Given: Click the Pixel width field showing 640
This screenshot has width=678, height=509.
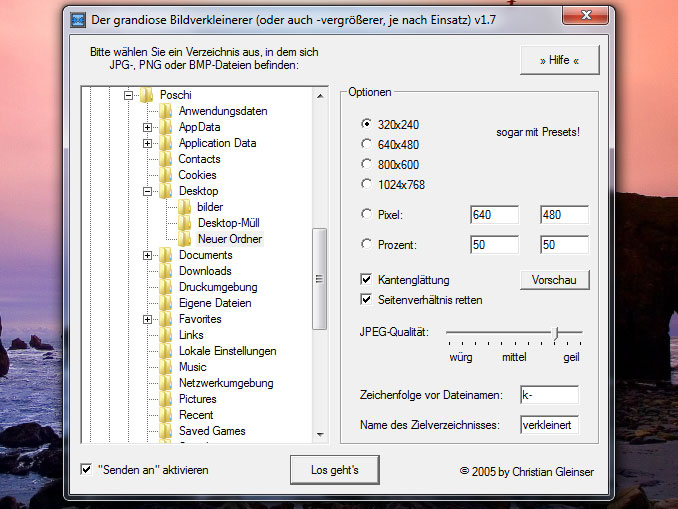Looking at the screenshot, I should (x=494, y=215).
